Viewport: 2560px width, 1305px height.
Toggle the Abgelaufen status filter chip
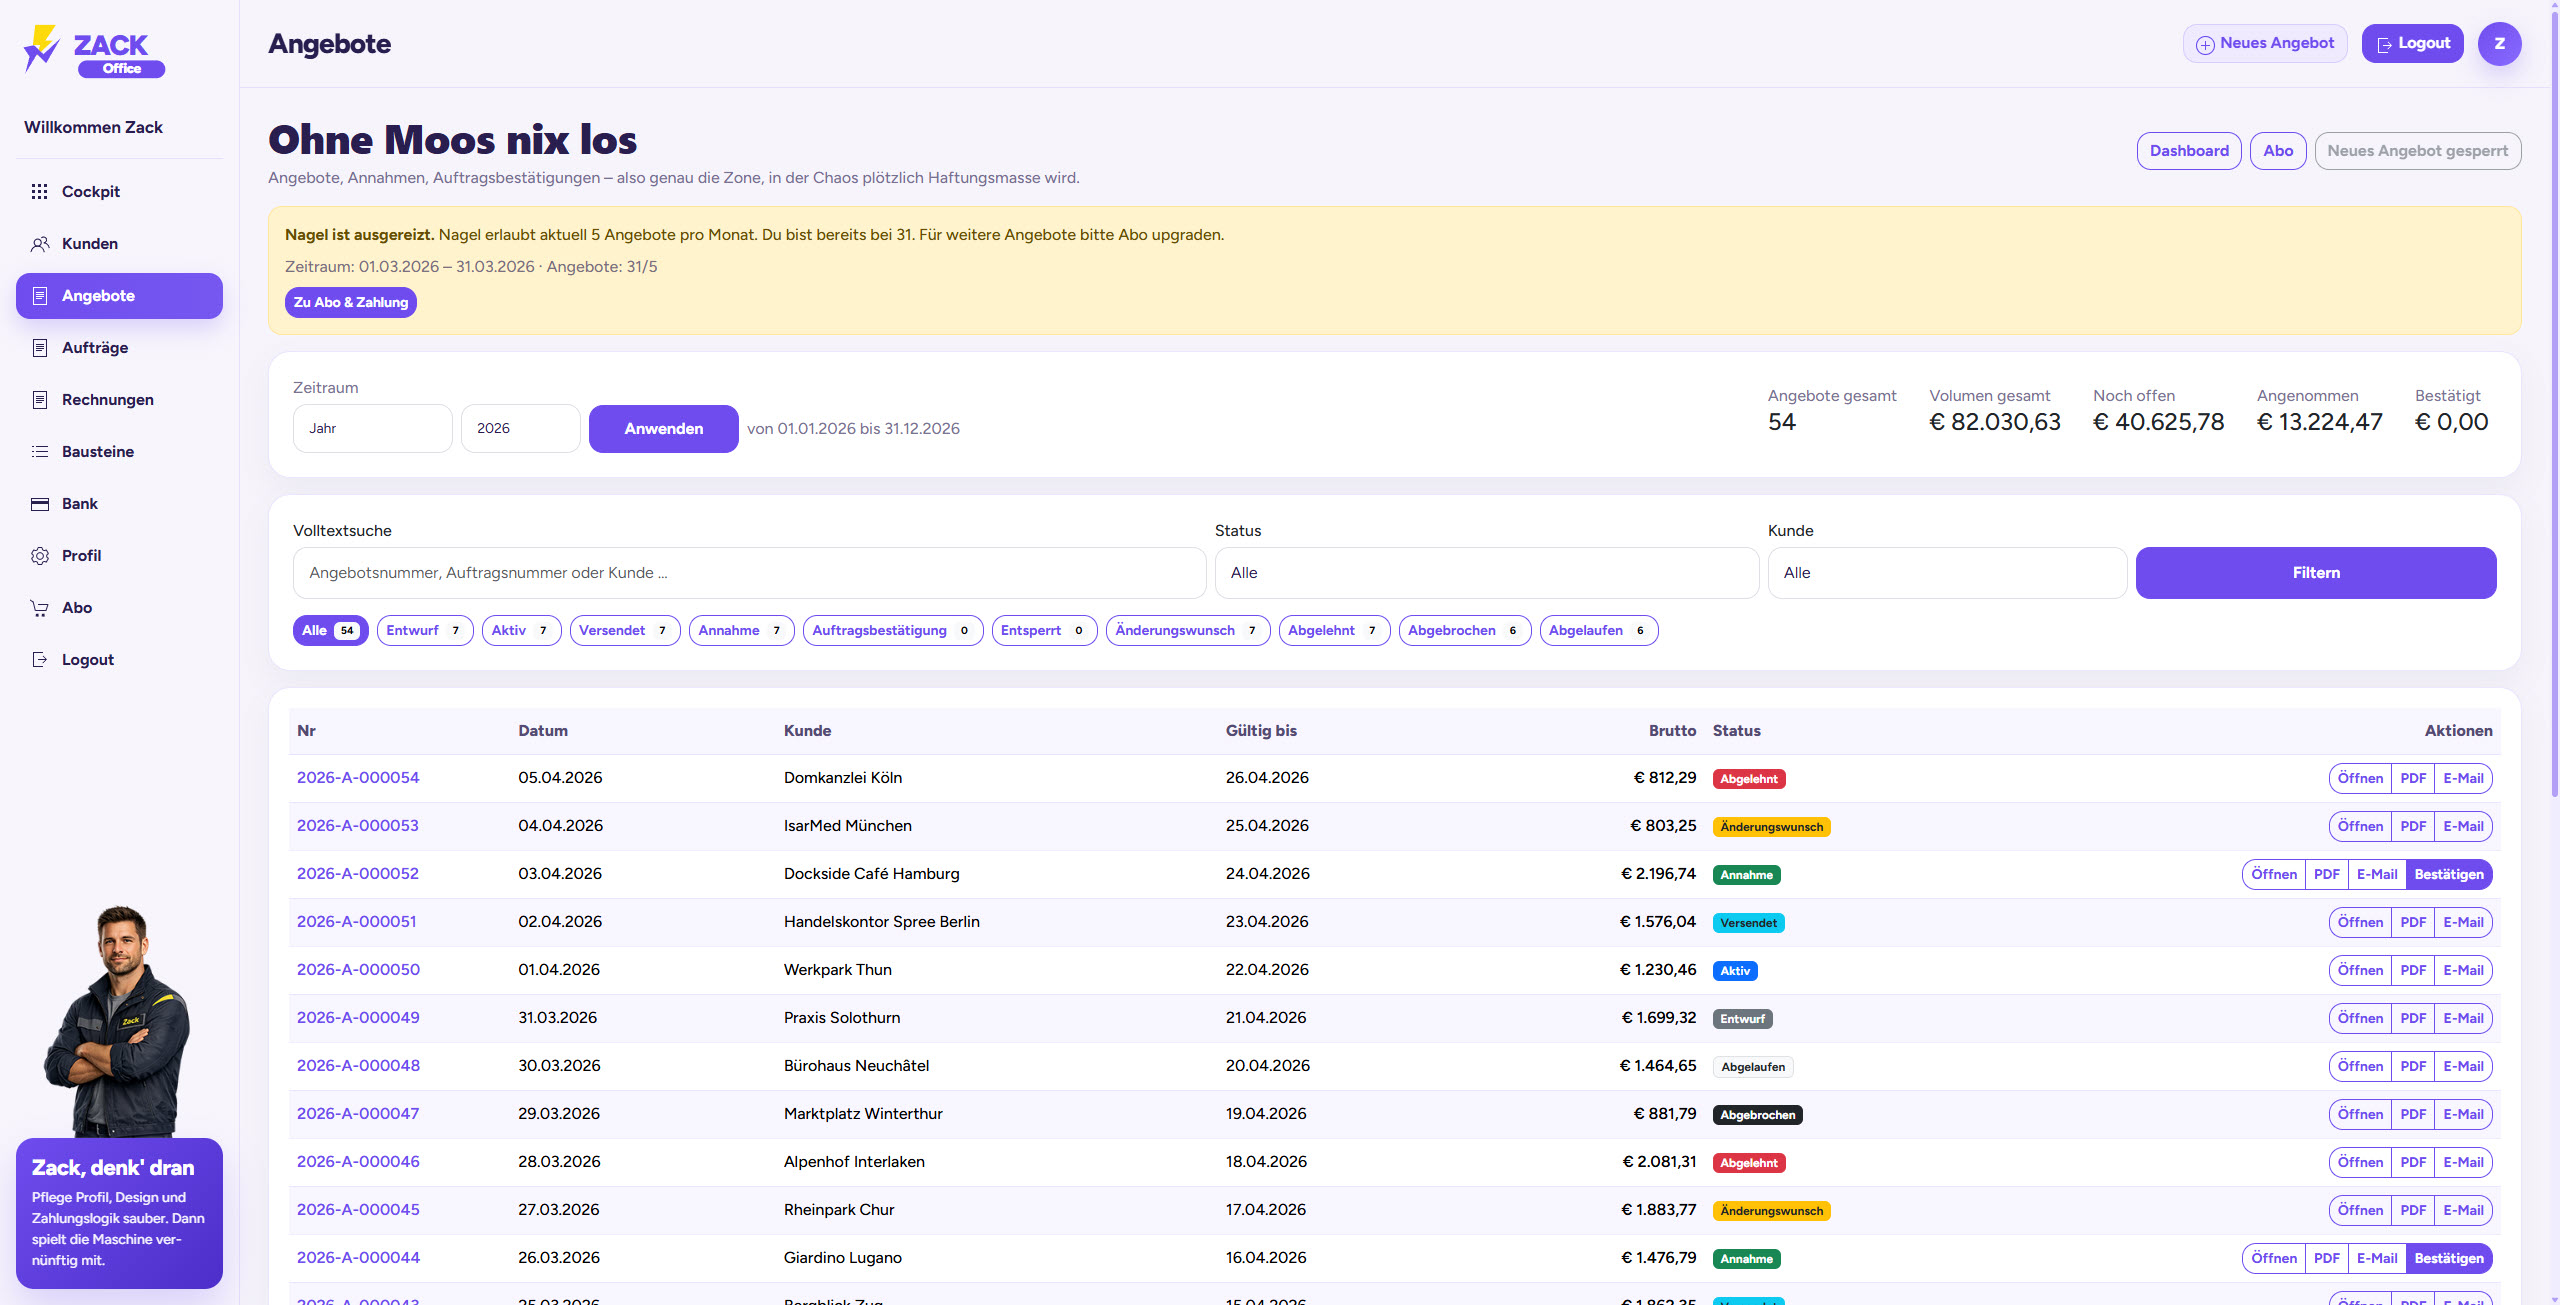(x=1597, y=631)
